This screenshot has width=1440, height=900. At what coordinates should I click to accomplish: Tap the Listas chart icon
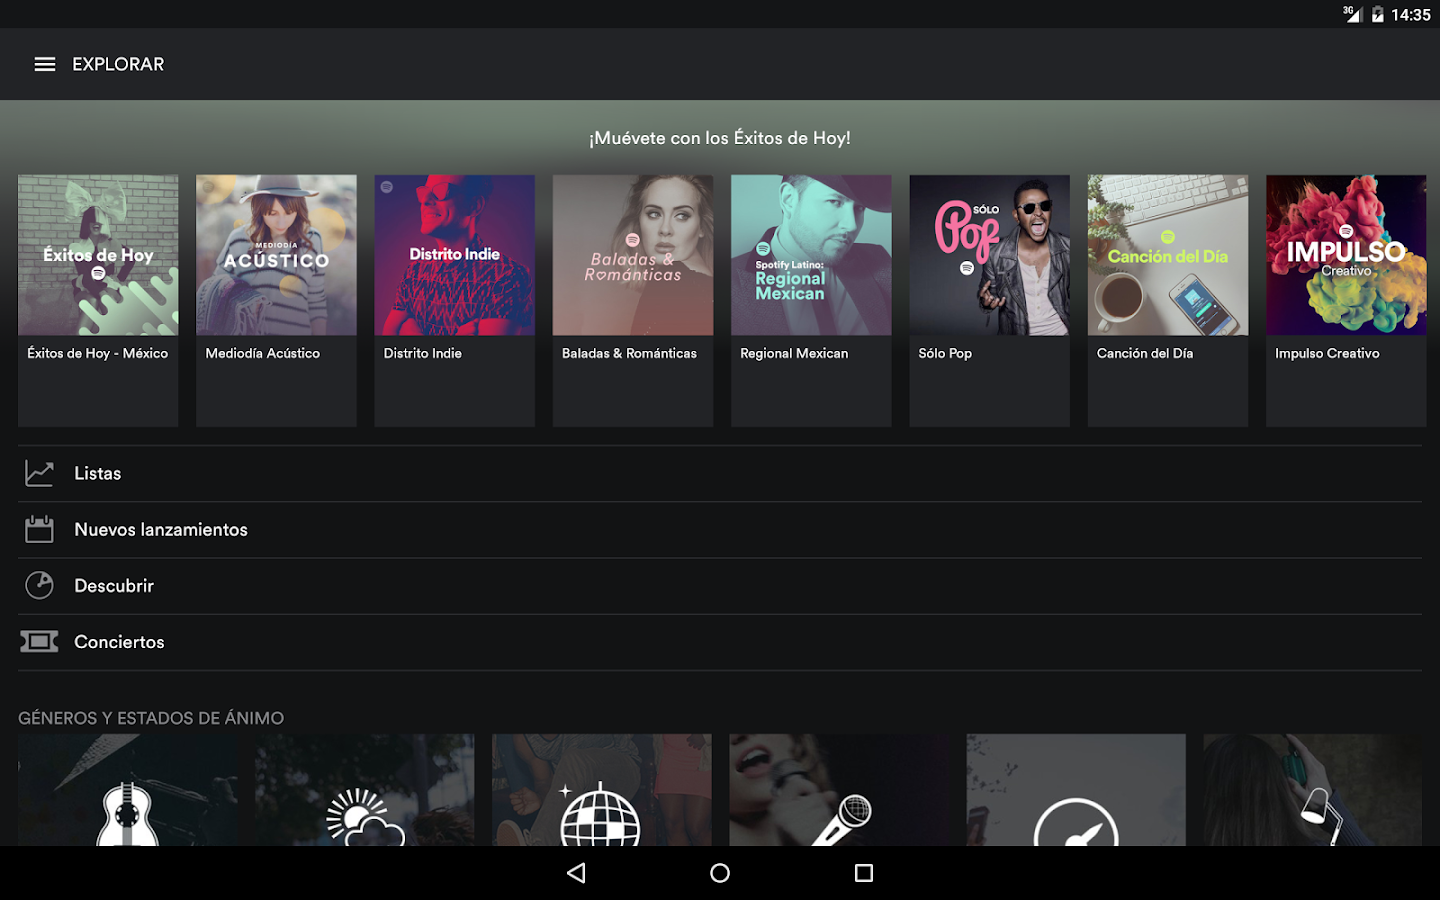click(x=39, y=473)
